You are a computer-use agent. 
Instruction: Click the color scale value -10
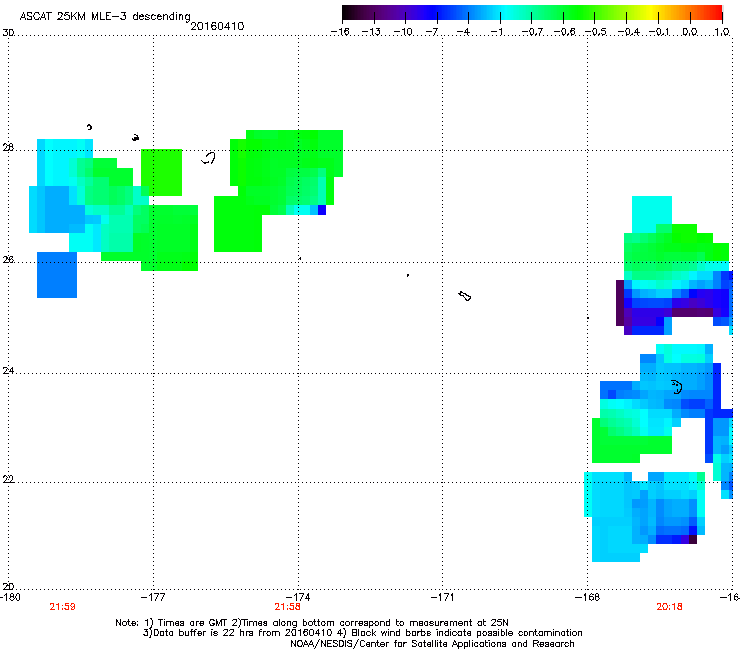(x=403, y=32)
